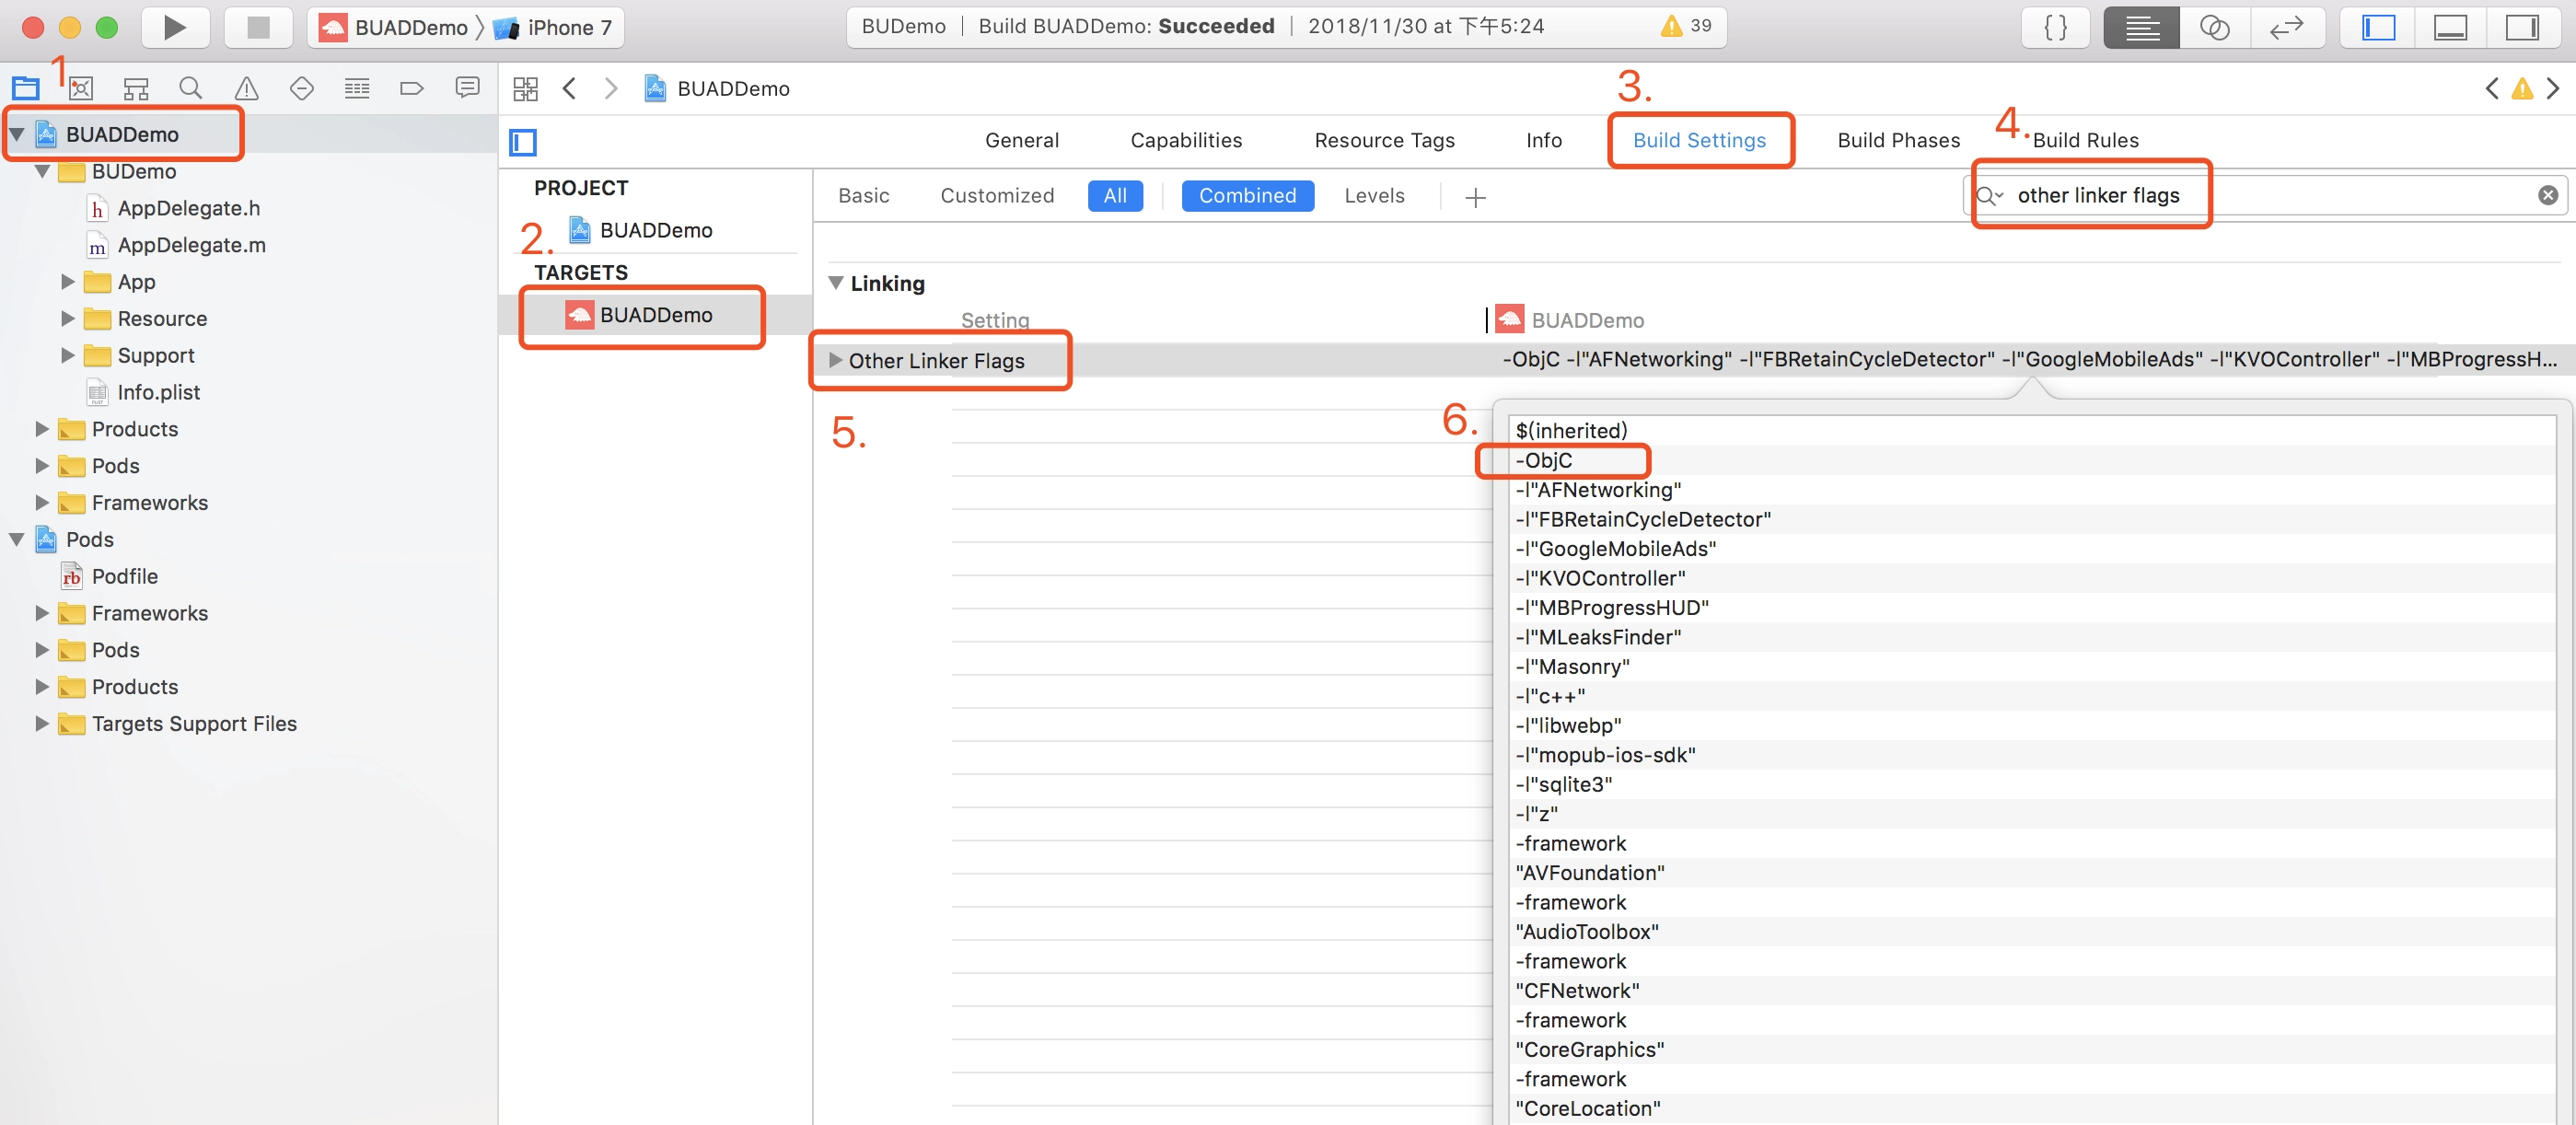The height and width of the screenshot is (1125, 2576).
Task: Open the Info tab
Action: point(1543,140)
